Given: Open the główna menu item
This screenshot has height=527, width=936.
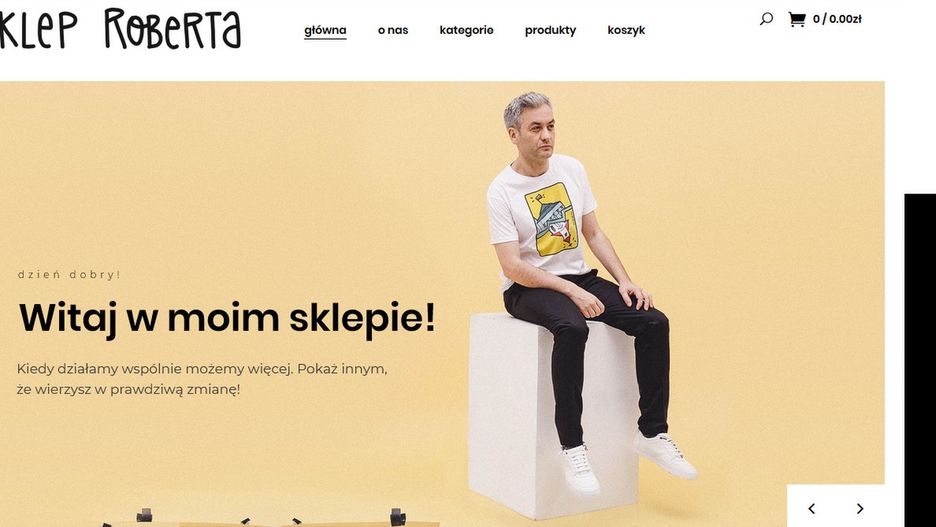Looking at the screenshot, I should pos(325,30).
